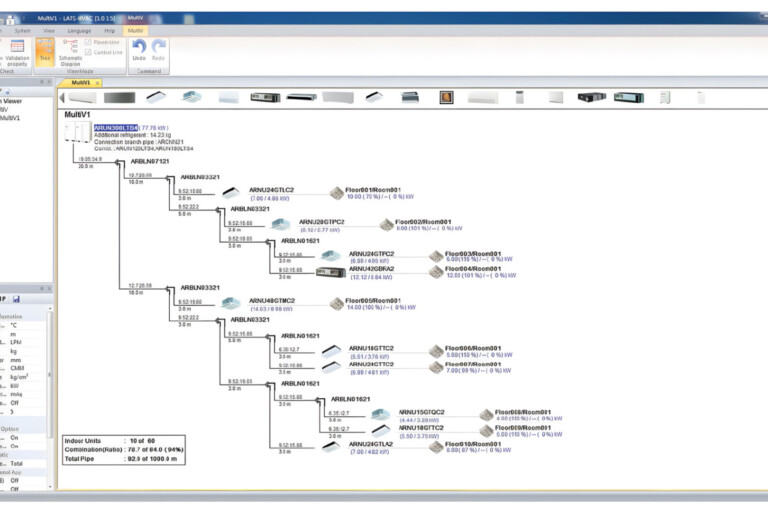768x512 pixels.
Task: Click the save icon in property panel
Action: click(16, 299)
